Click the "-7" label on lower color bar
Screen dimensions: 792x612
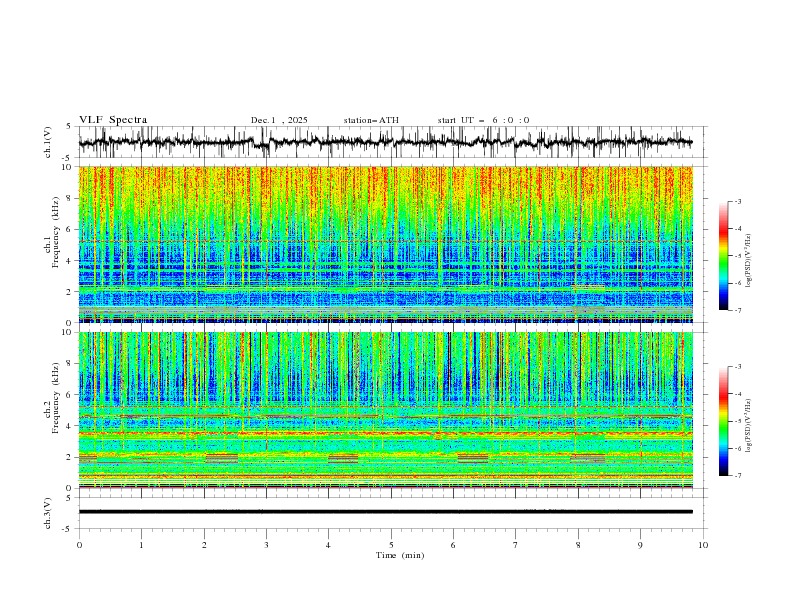(738, 475)
